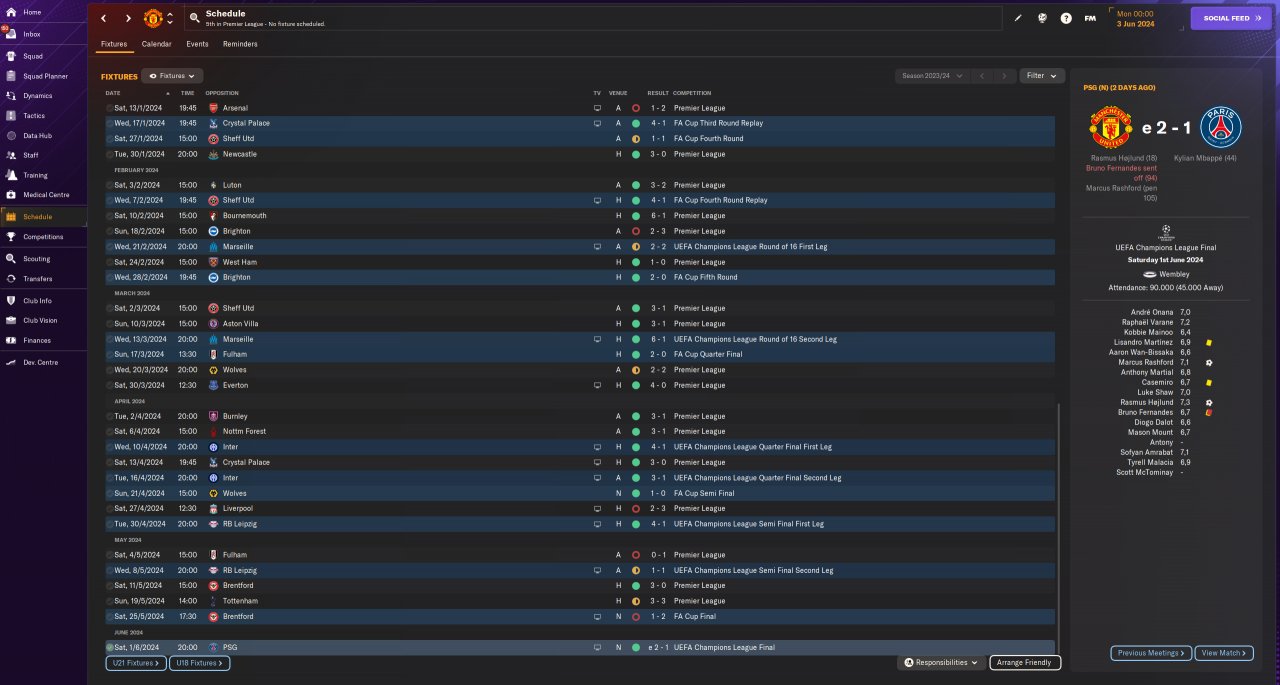Click Marcus Rashford in player ratings list
The image size is (1280, 685).
click(1146, 362)
